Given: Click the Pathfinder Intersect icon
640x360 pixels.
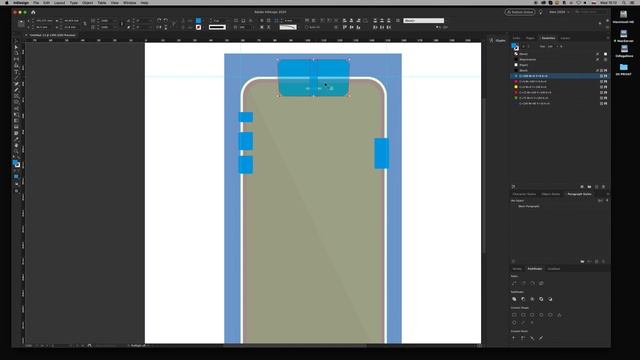Looking at the screenshot, I should tap(532, 299).
